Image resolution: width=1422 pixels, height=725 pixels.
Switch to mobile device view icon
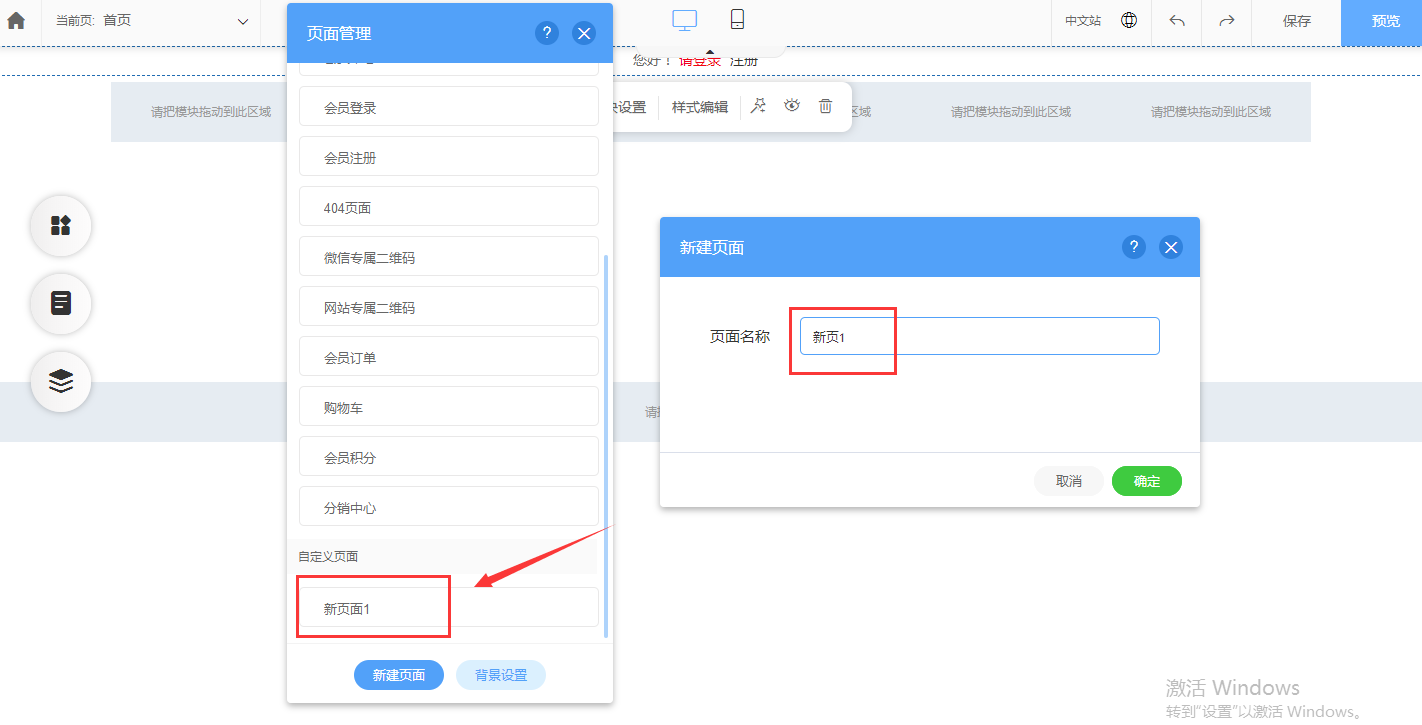tap(737, 20)
